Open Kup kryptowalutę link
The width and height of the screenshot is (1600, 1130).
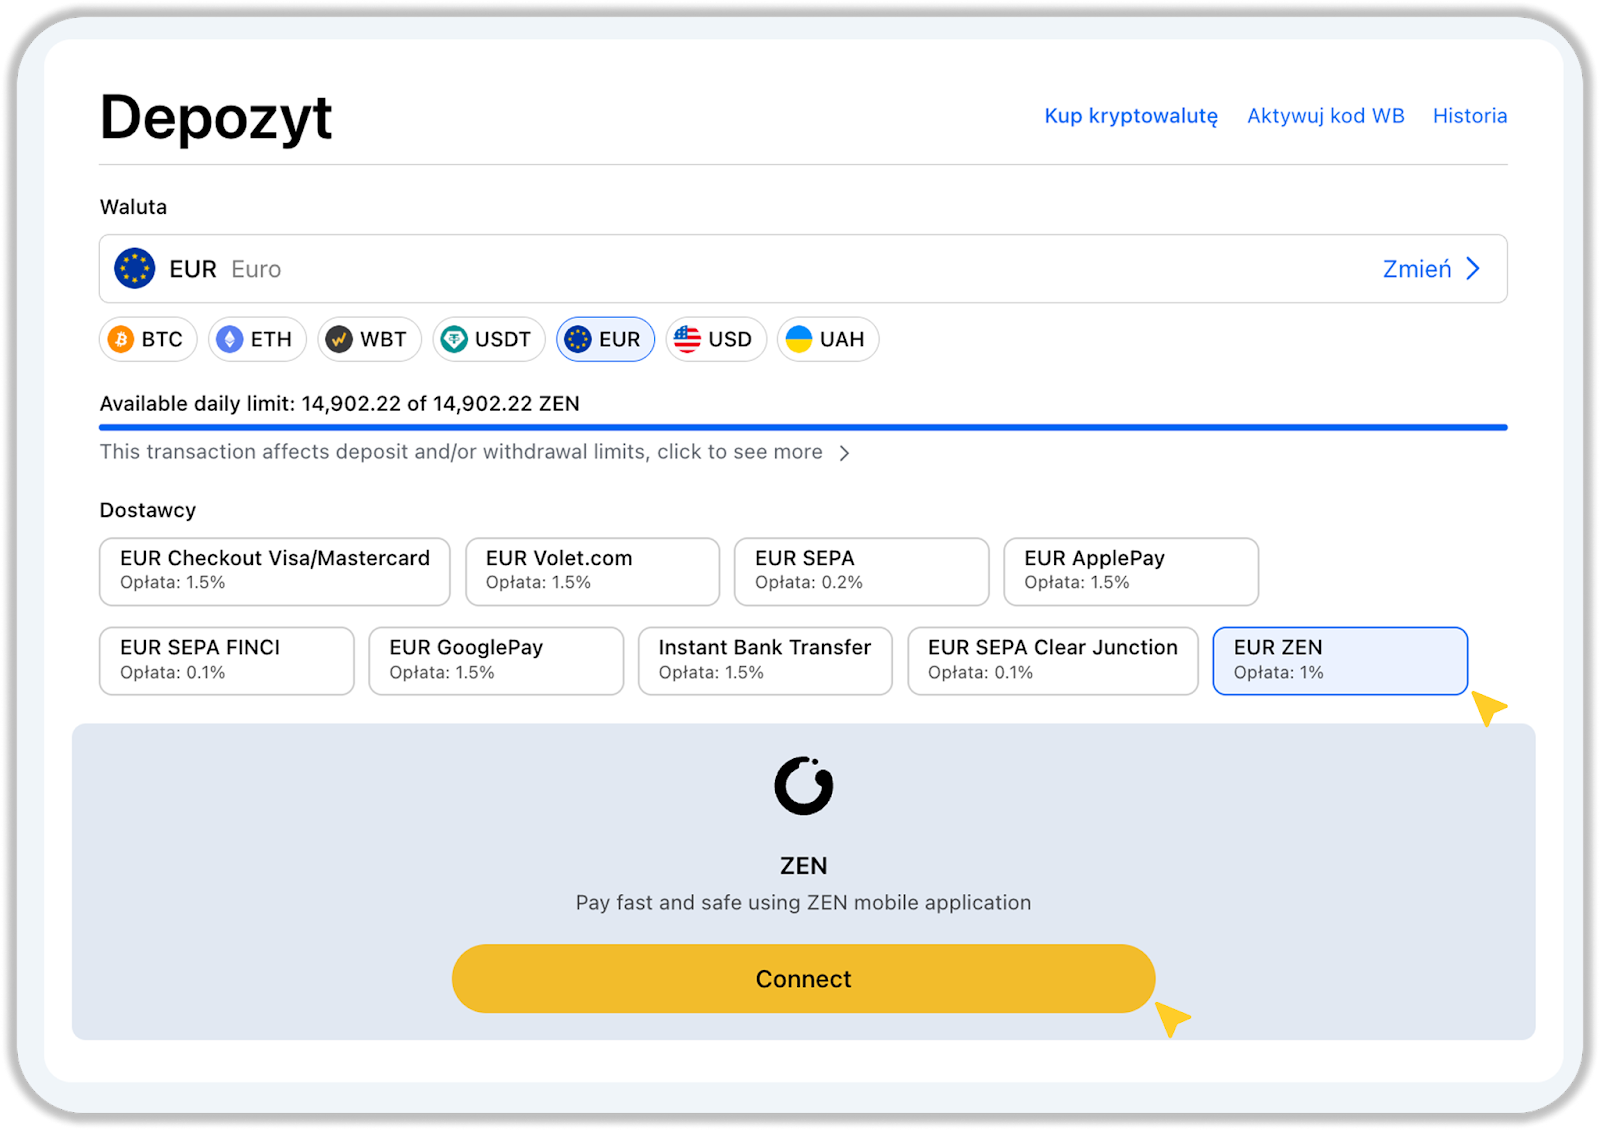[x=1131, y=116]
